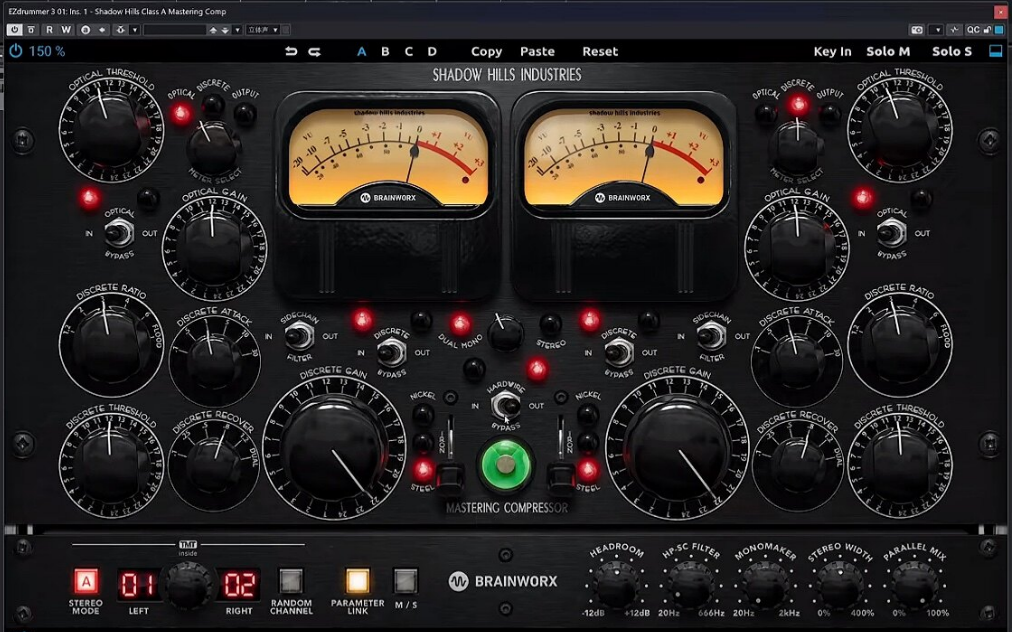This screenshot has height=632, width=1012.
Task: Click the Brainworx logo at the bottom
Action: coord(503,581)
